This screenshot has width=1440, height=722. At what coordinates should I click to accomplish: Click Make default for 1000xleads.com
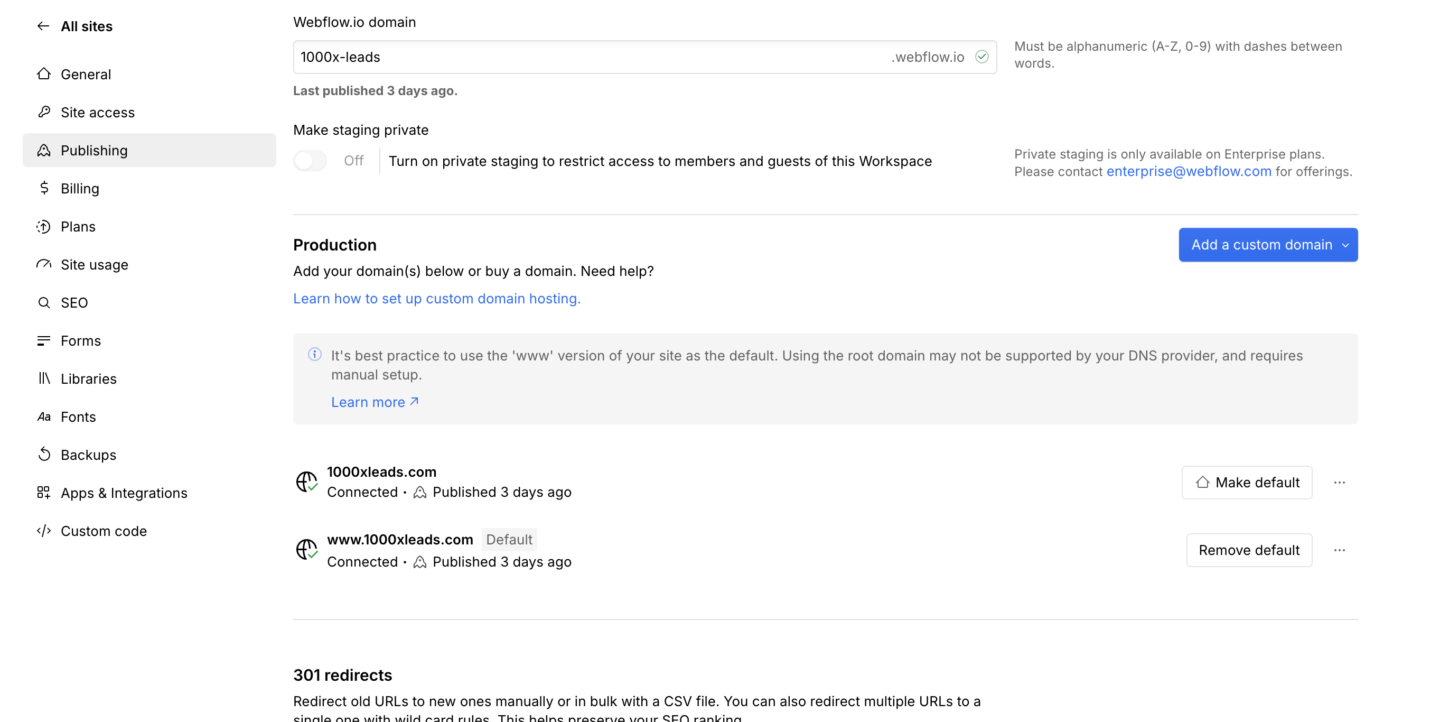(1247, 482)
